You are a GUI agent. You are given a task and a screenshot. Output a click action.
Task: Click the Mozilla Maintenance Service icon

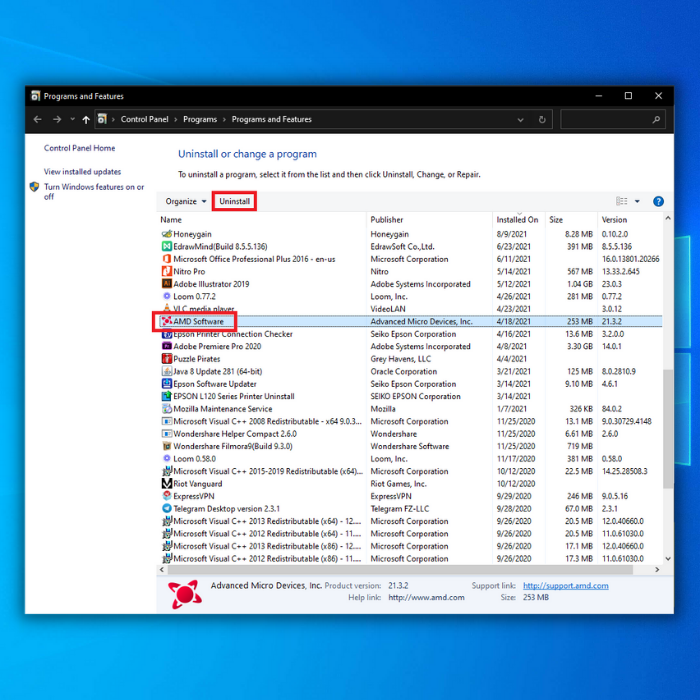pyautogui.click(x=167, y=409)
